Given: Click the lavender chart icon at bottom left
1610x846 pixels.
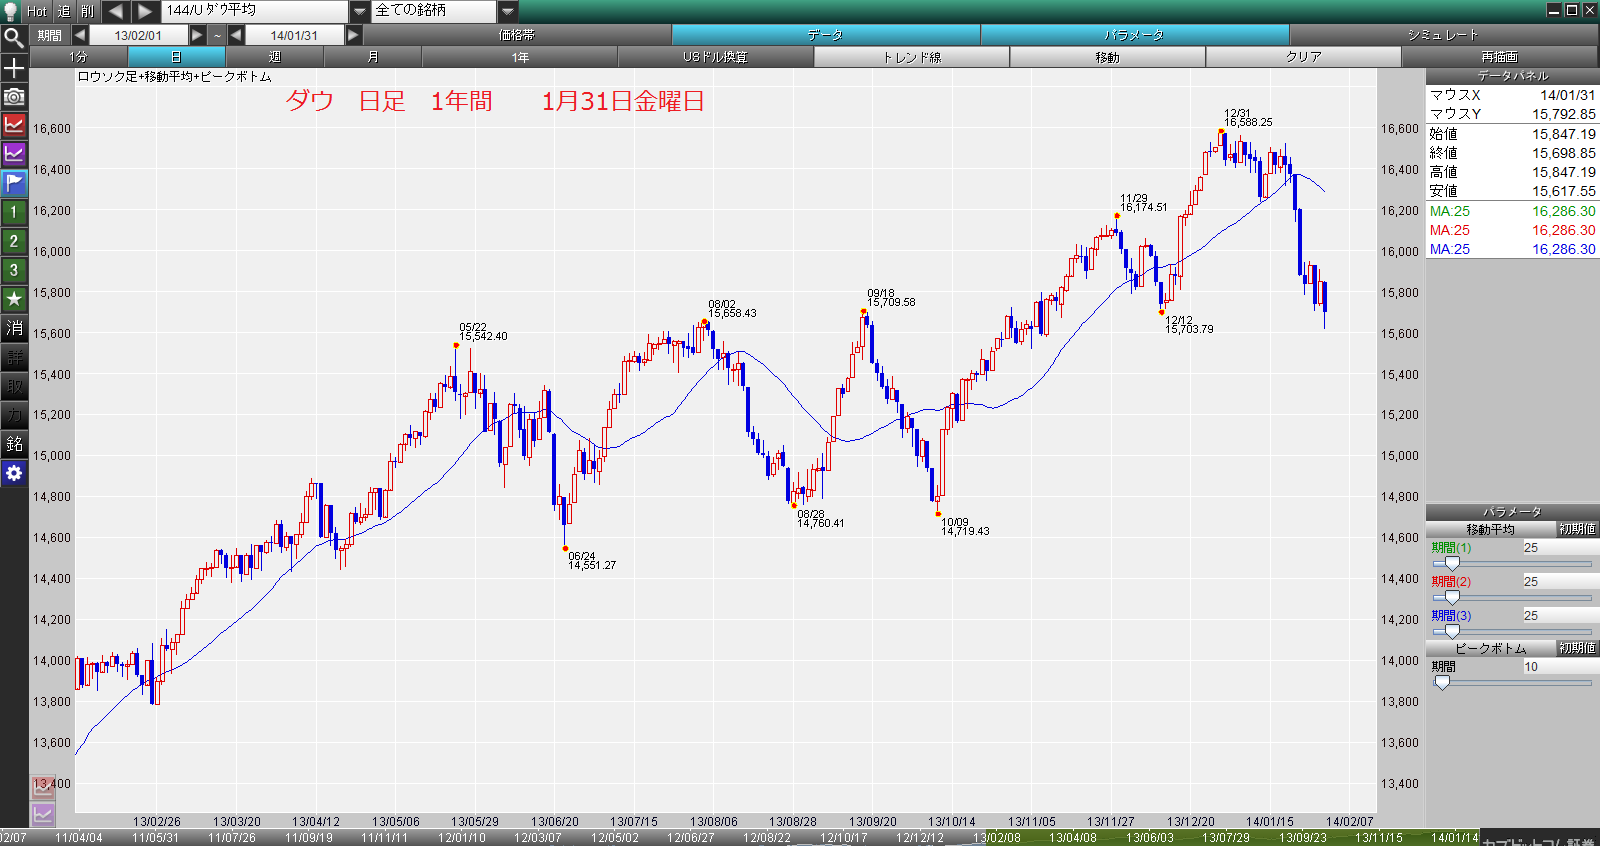Looking at the screenshot, I should [x=42, y=814].
